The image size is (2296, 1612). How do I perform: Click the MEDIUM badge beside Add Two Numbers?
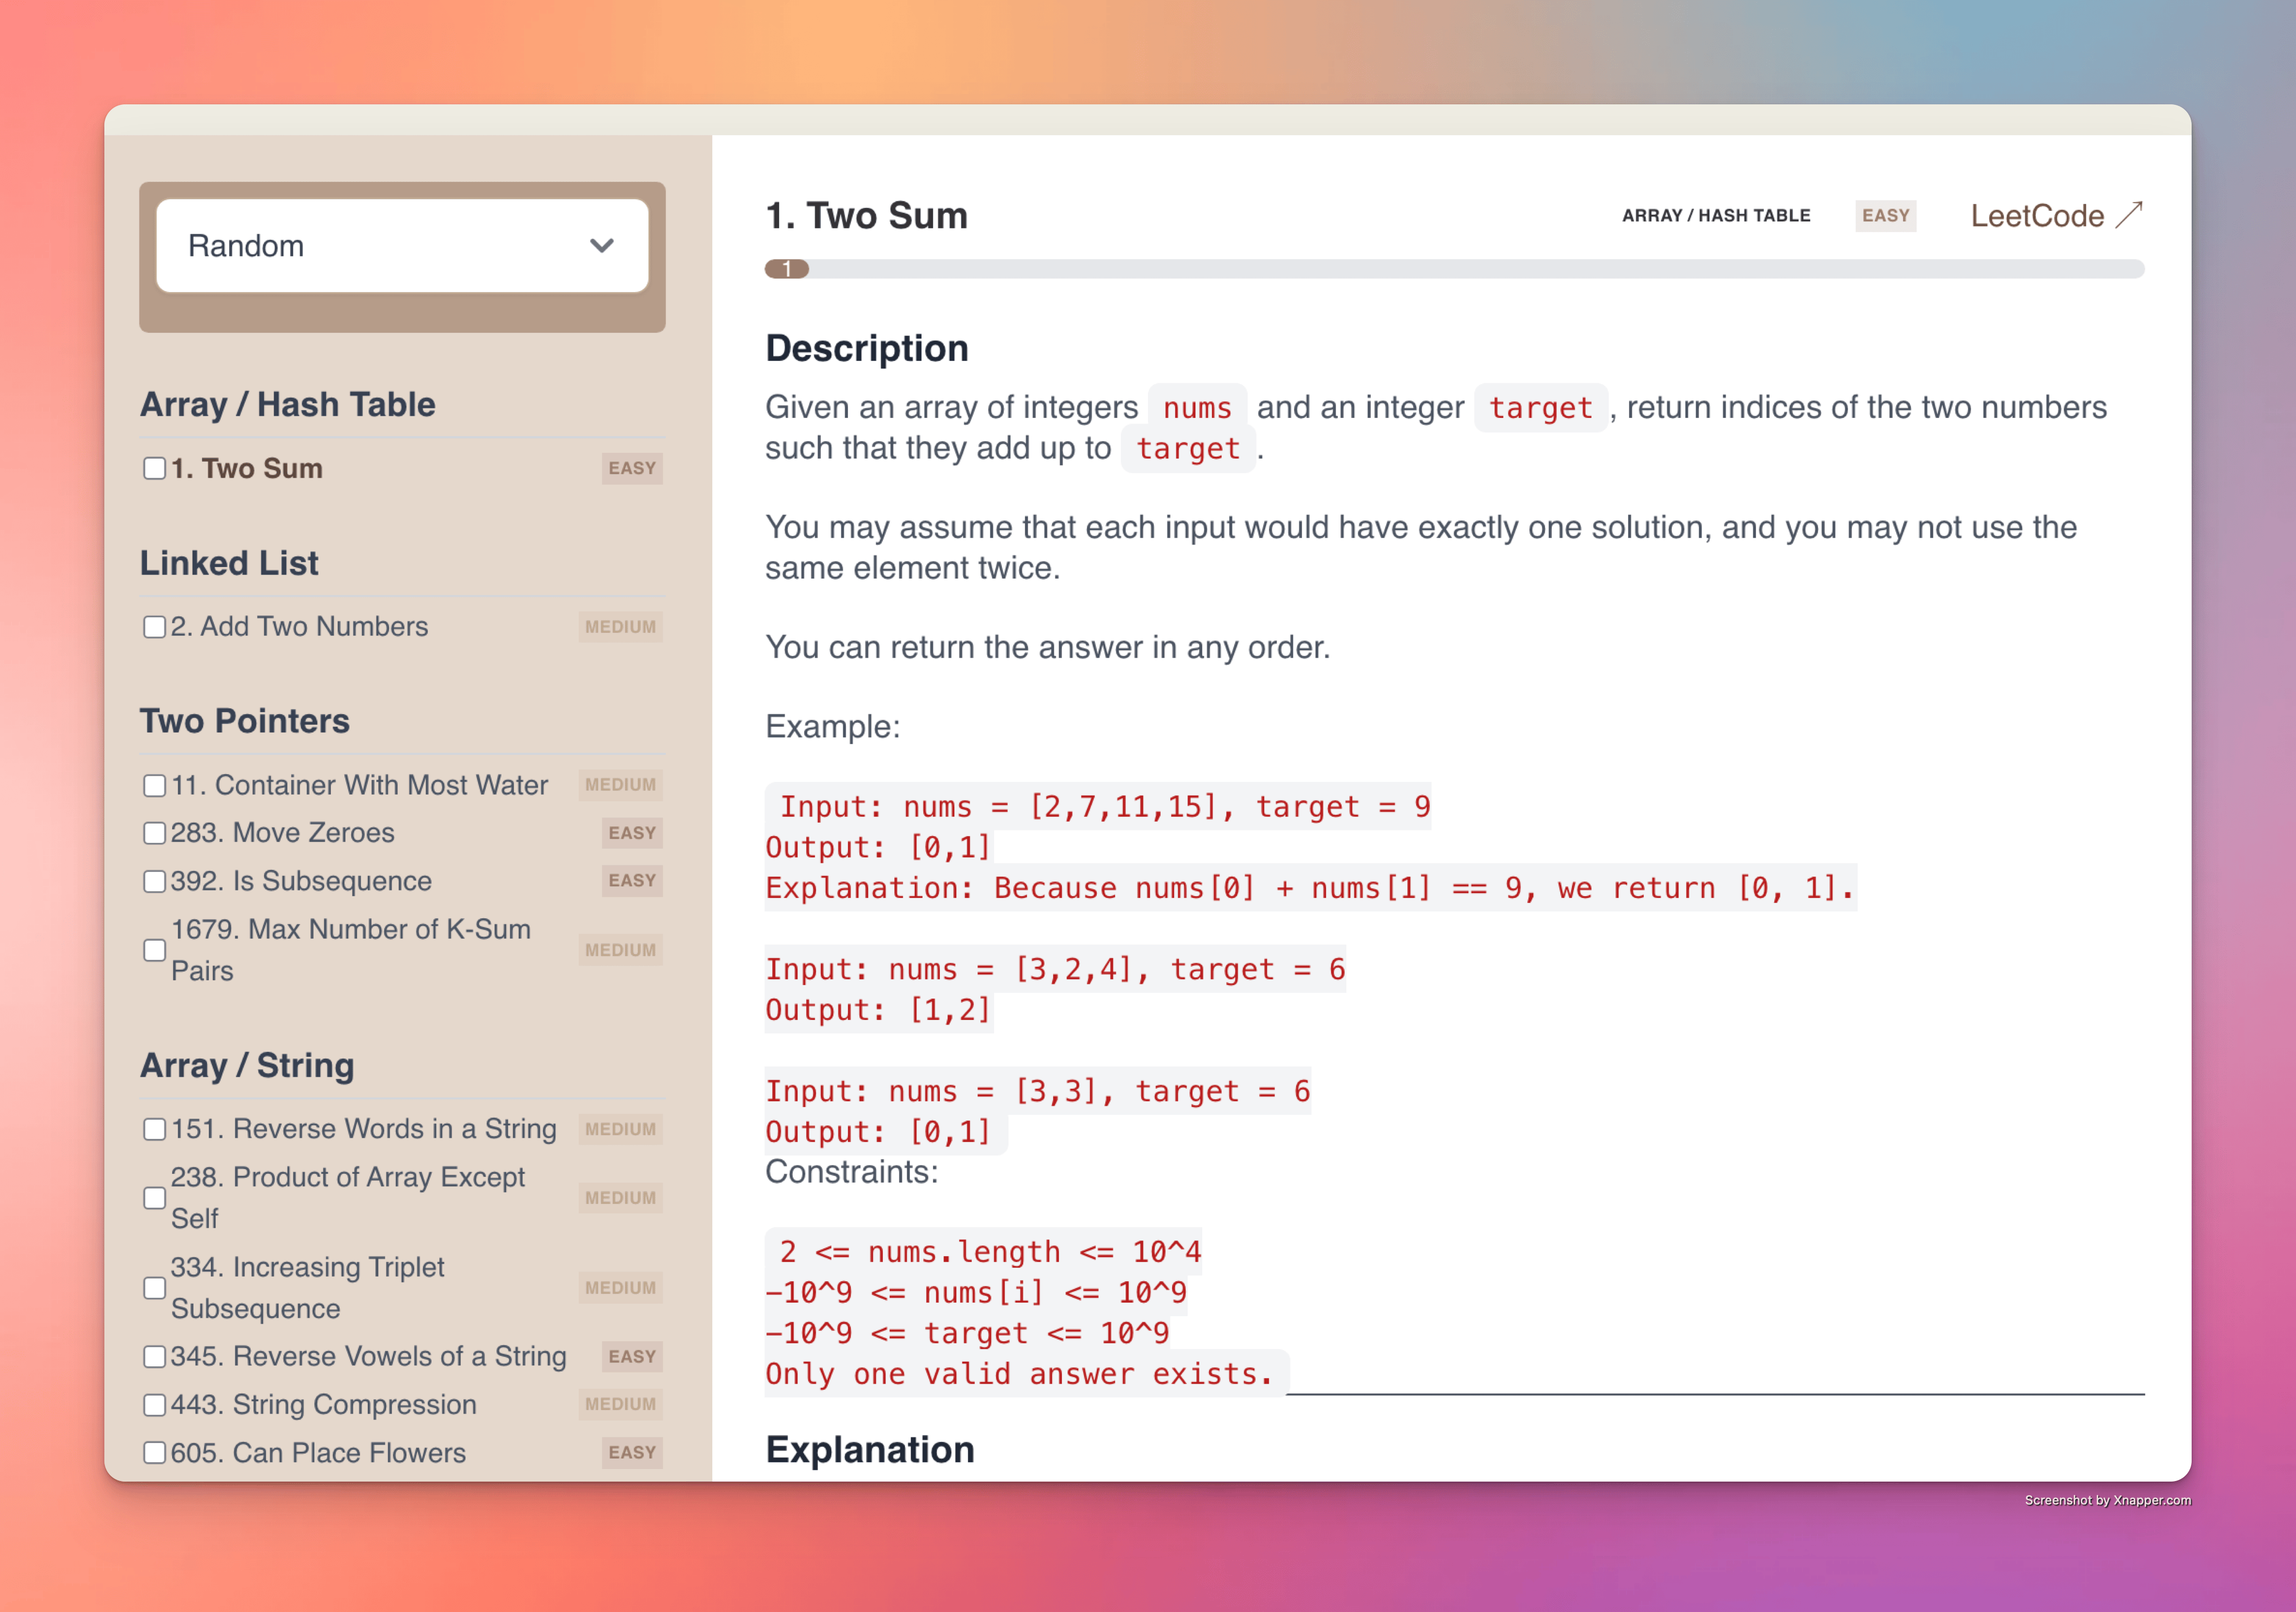click(620, 627)
